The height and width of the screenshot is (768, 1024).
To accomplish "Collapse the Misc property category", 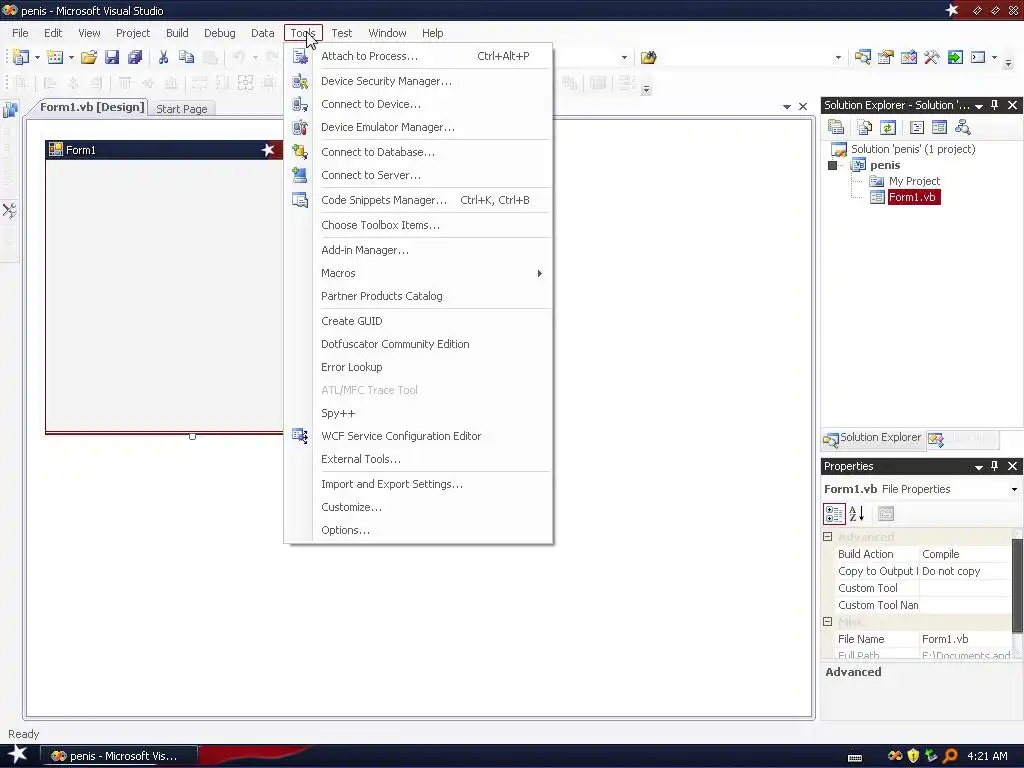I will 827,622.
